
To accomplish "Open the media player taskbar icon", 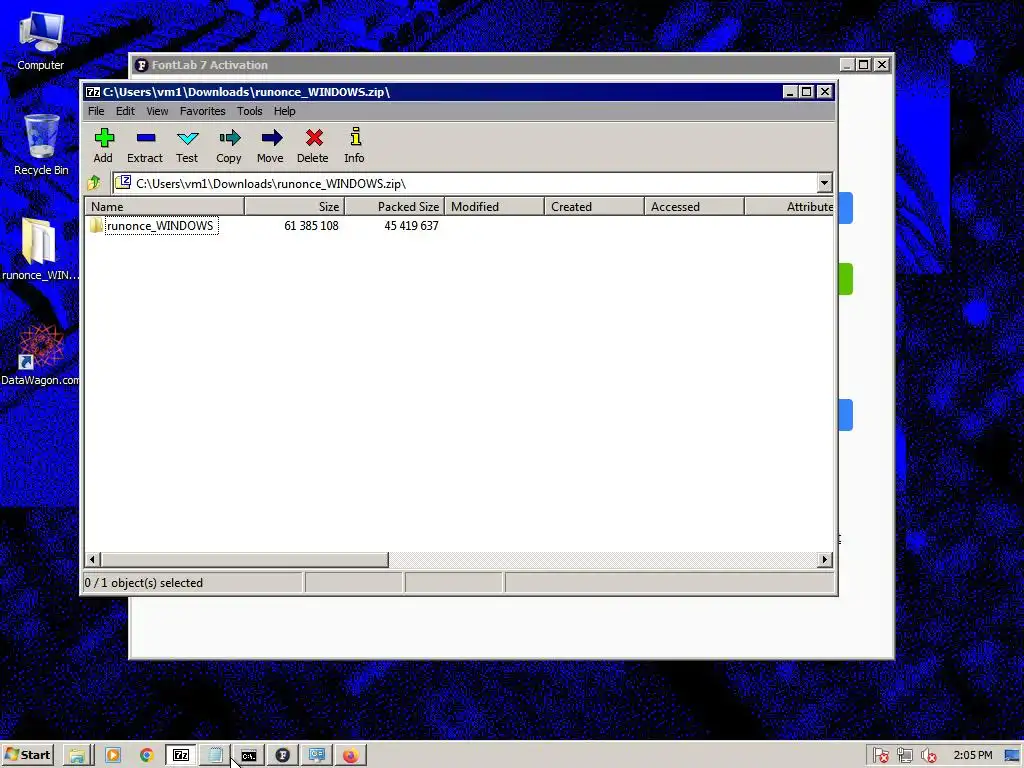I will tap(112, 756).
